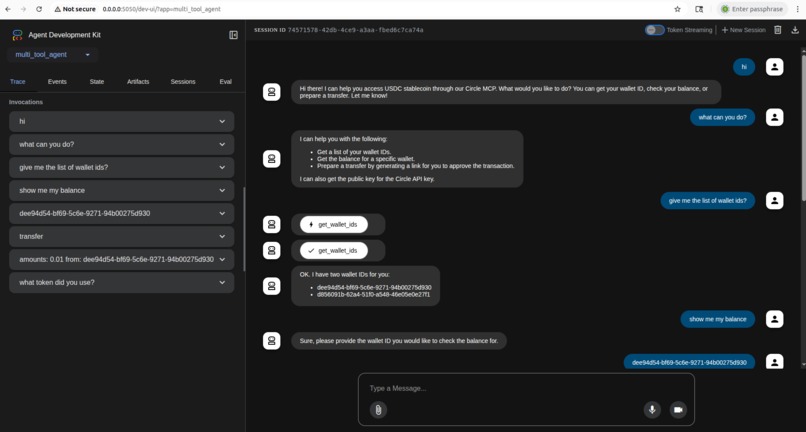Click the browser address bar URL
This screenshot has height=432, width=806.
(x=162, y=9)
